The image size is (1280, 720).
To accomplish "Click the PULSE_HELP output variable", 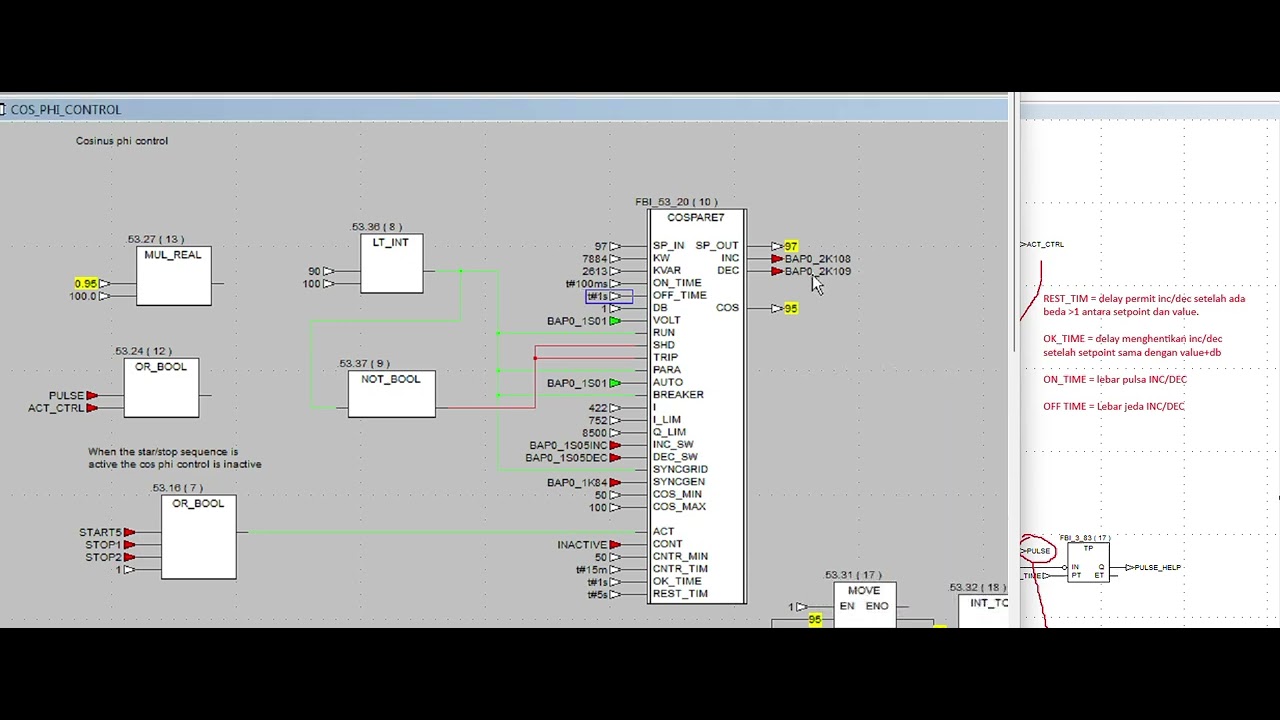I will (x=1158, y=568).
